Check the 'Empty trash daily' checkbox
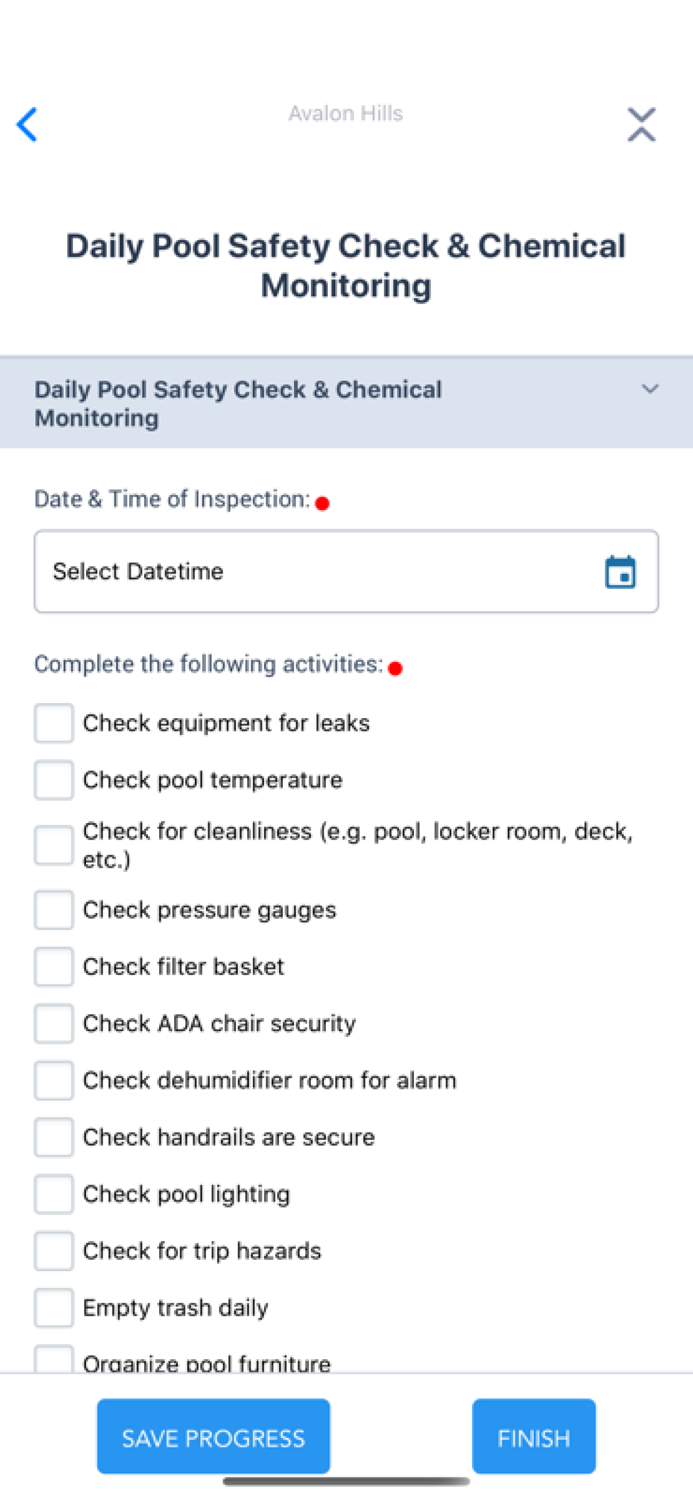Viewport: 693px width, 1500px height. click(53, 1307)
